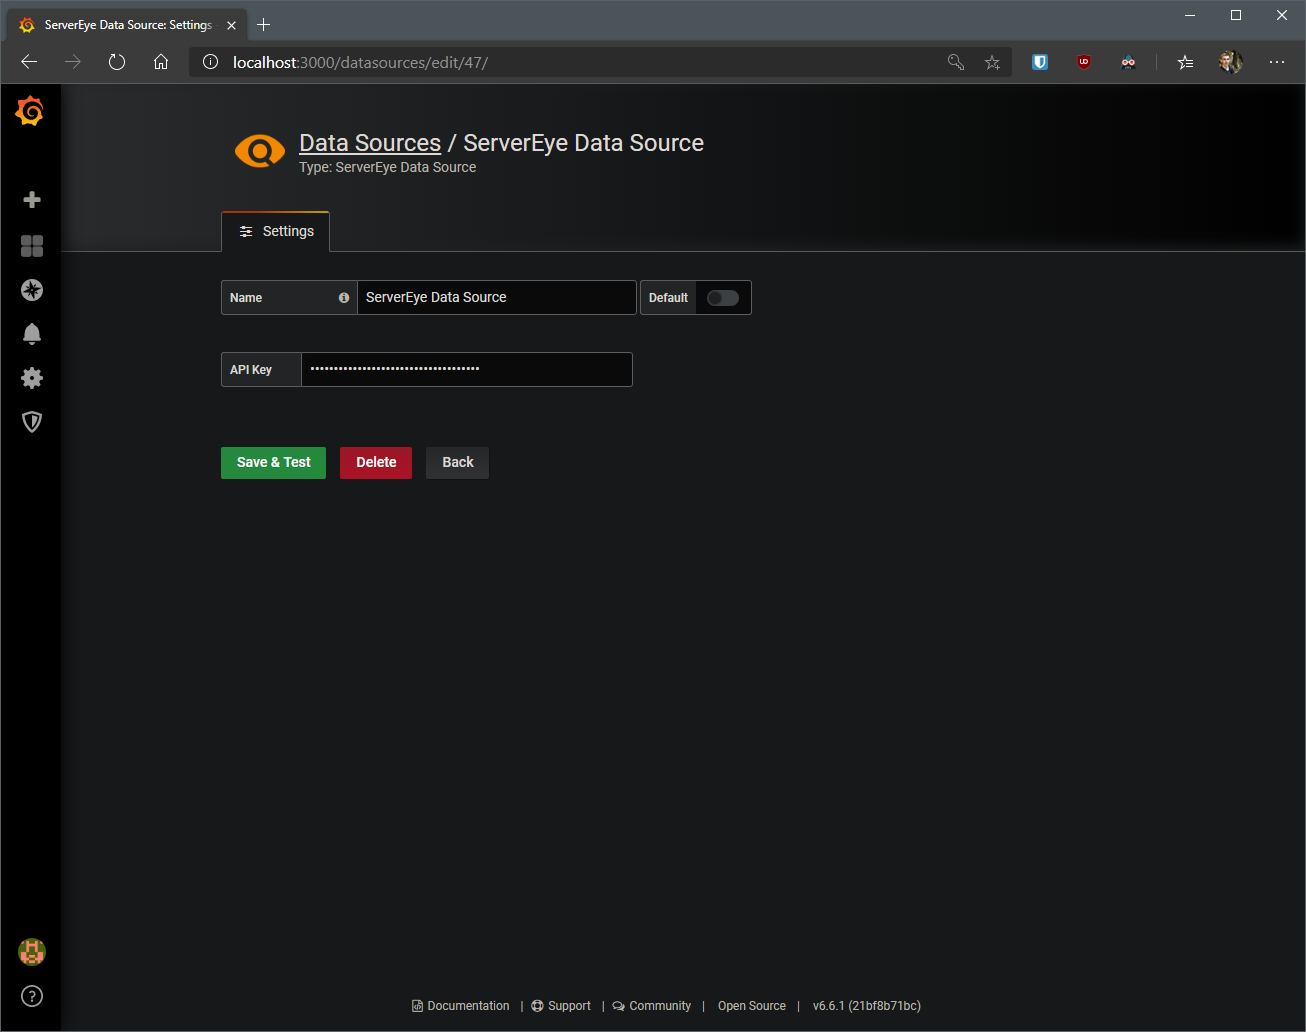Viewport: 1306px width, 1032px height.
Task: Close the ServerEye Data Source browser tab
Action: [231, 25]
